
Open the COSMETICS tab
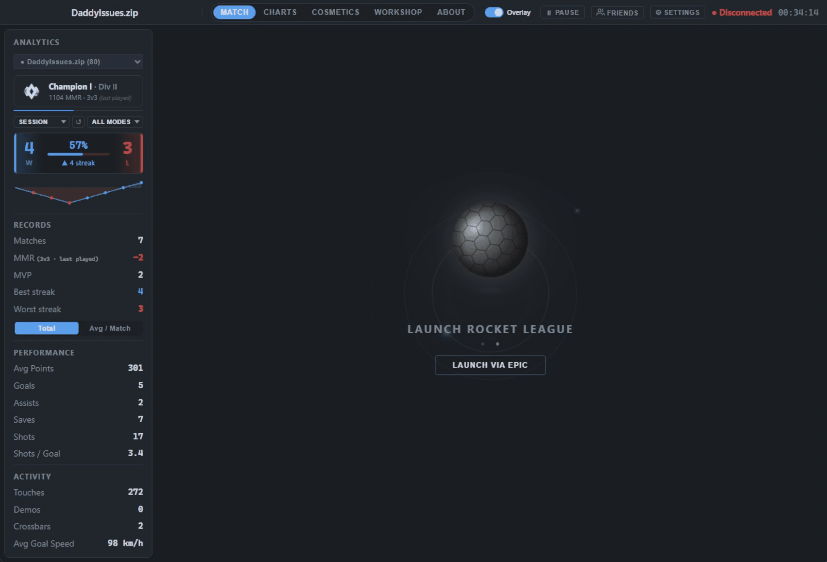335,12
